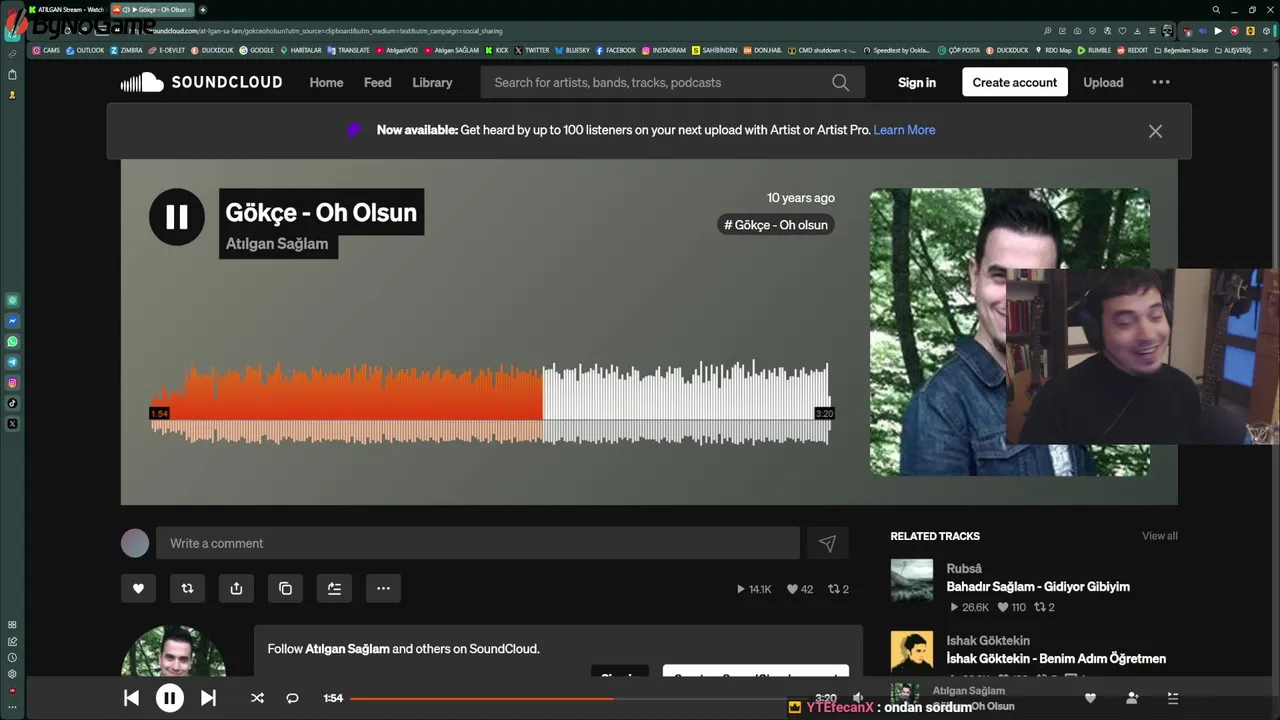Image resolution: width=1280 pixels, height=720 pixels.
Task: Click the SoundCloud logo
Action: tap(201, 82)
